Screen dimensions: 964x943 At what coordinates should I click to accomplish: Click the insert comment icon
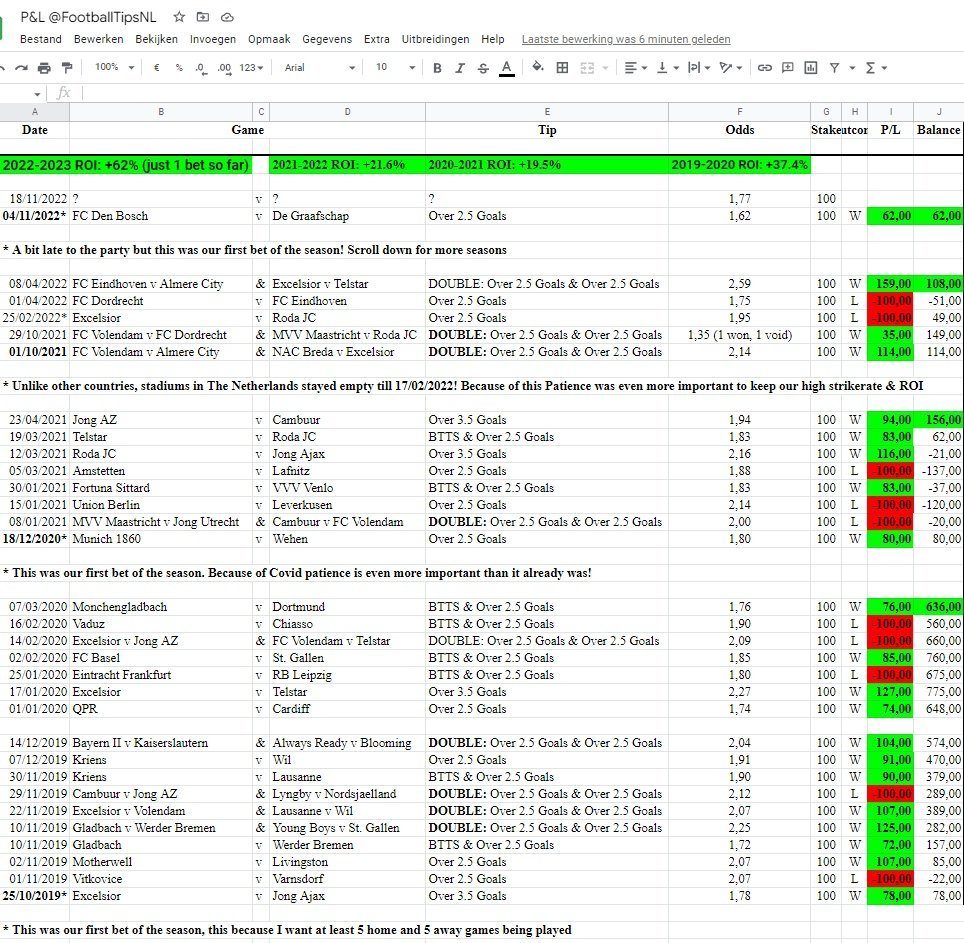[788, 68]
